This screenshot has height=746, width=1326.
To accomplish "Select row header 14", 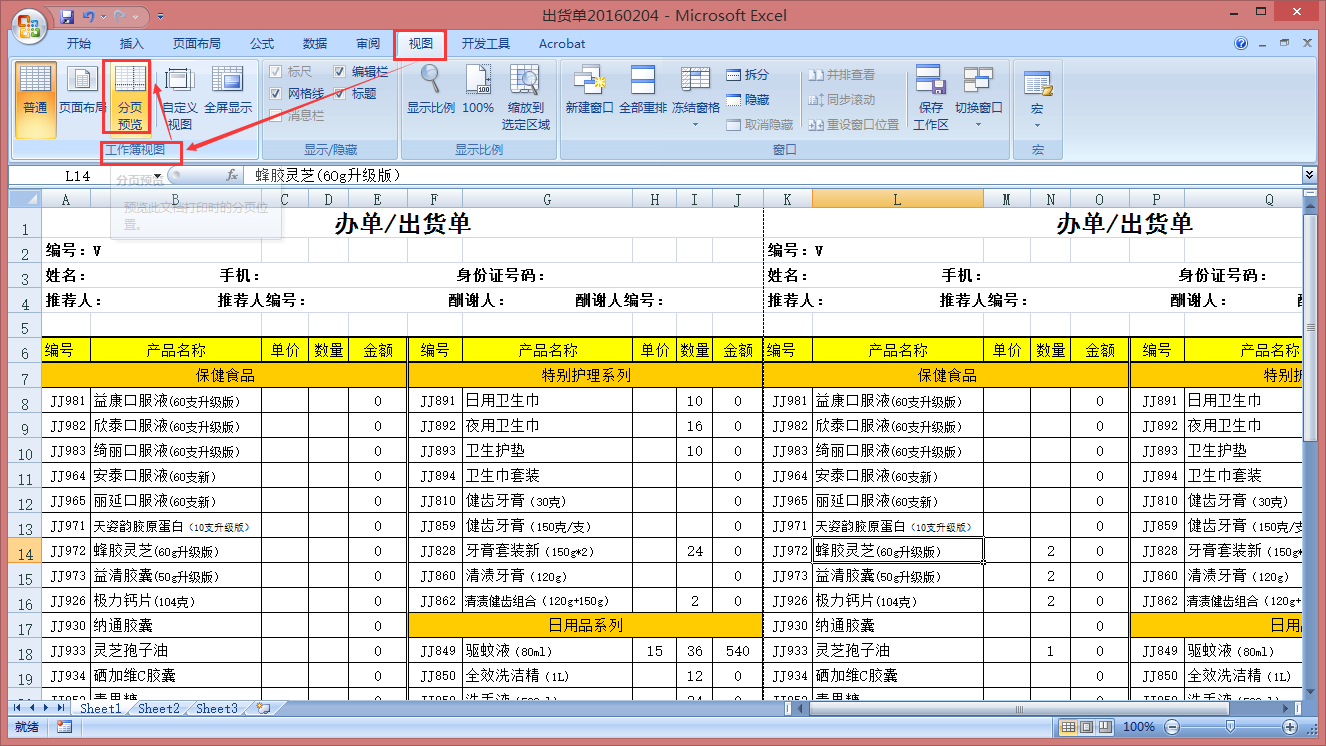I will (x=25, y=551).
